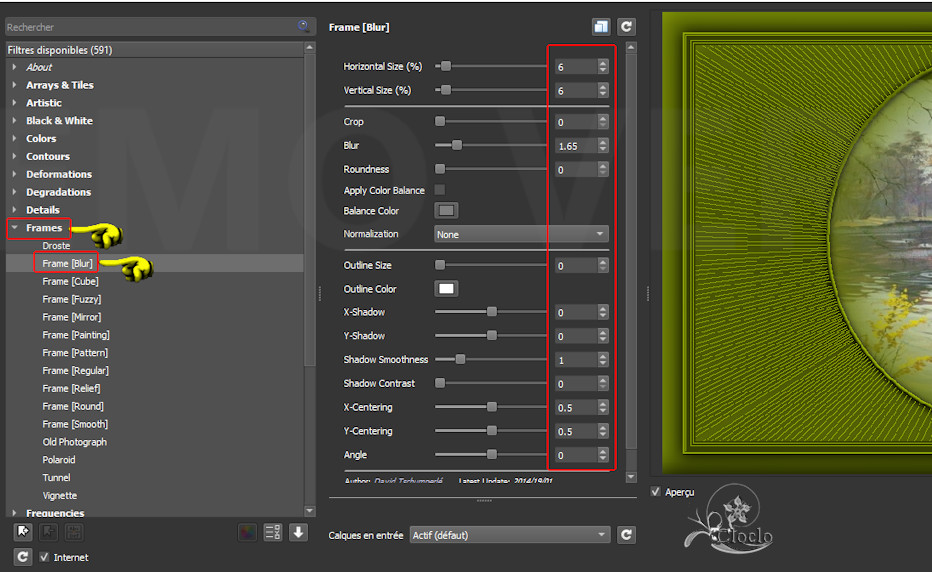Toggle the Internet checkbox

pyautogui.click(x=44, y=557)
